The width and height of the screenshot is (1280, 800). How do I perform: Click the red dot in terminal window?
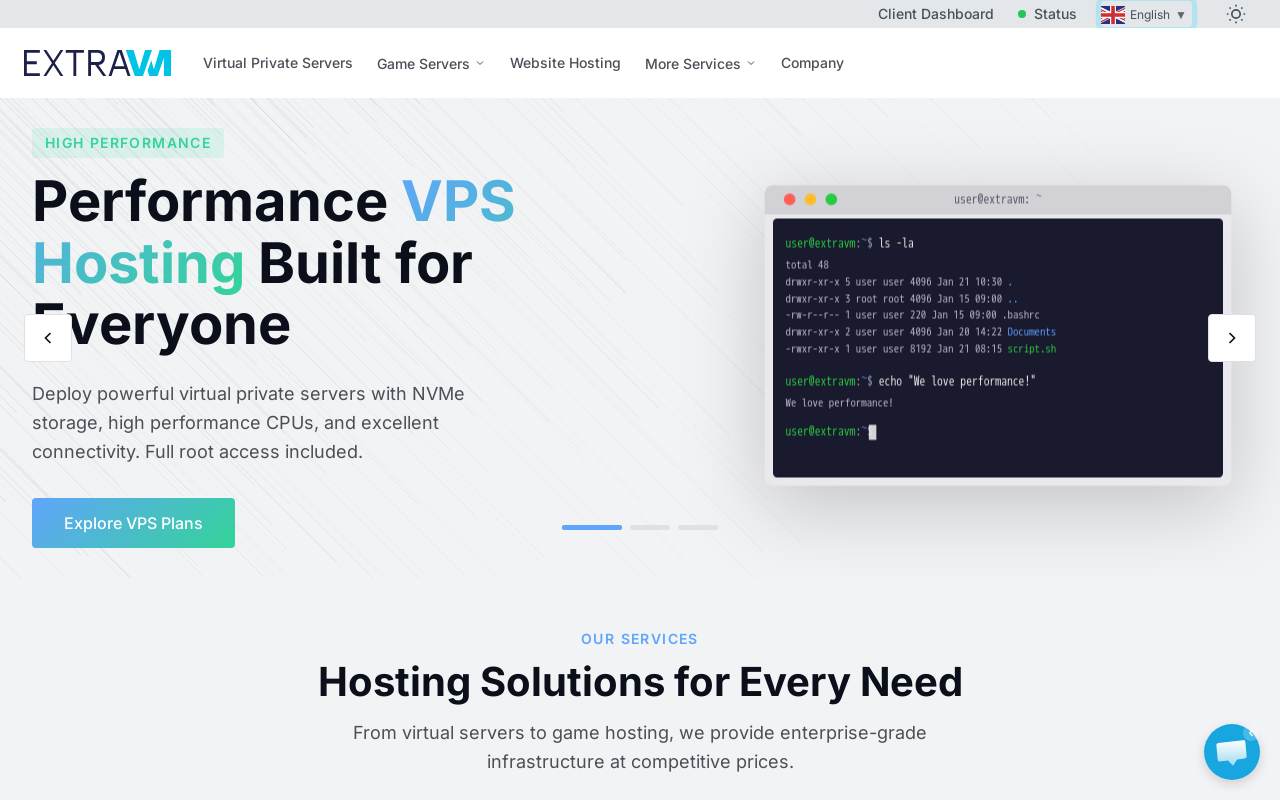click(x=789, y=199)
